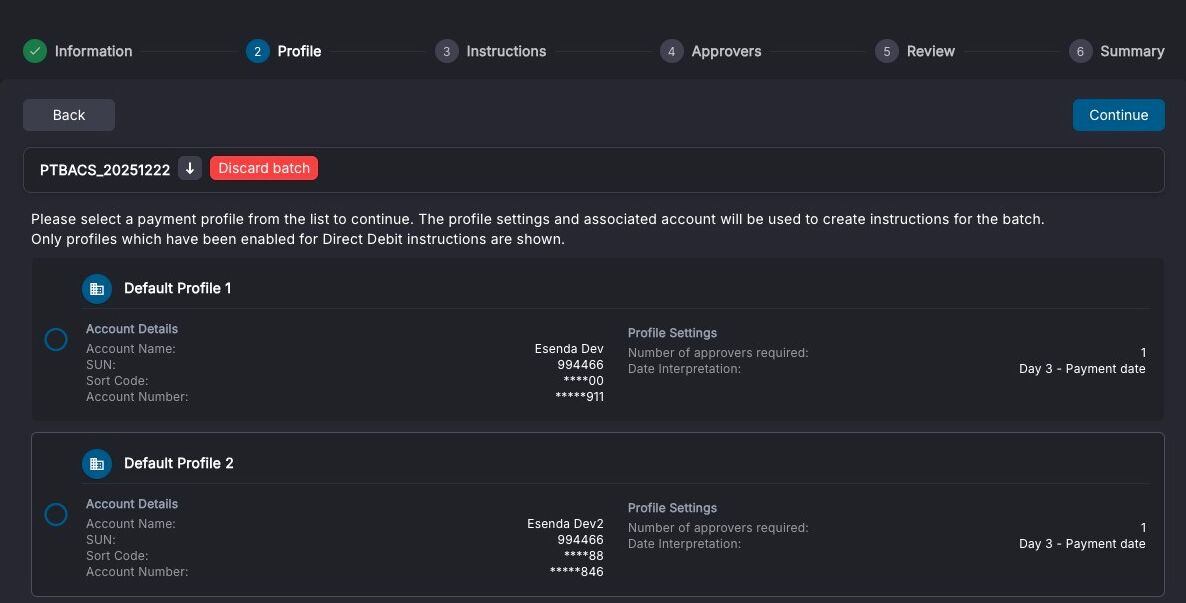Click the red Discard batch button
The image size is (1186, 603).
click(x=264, y=168)
